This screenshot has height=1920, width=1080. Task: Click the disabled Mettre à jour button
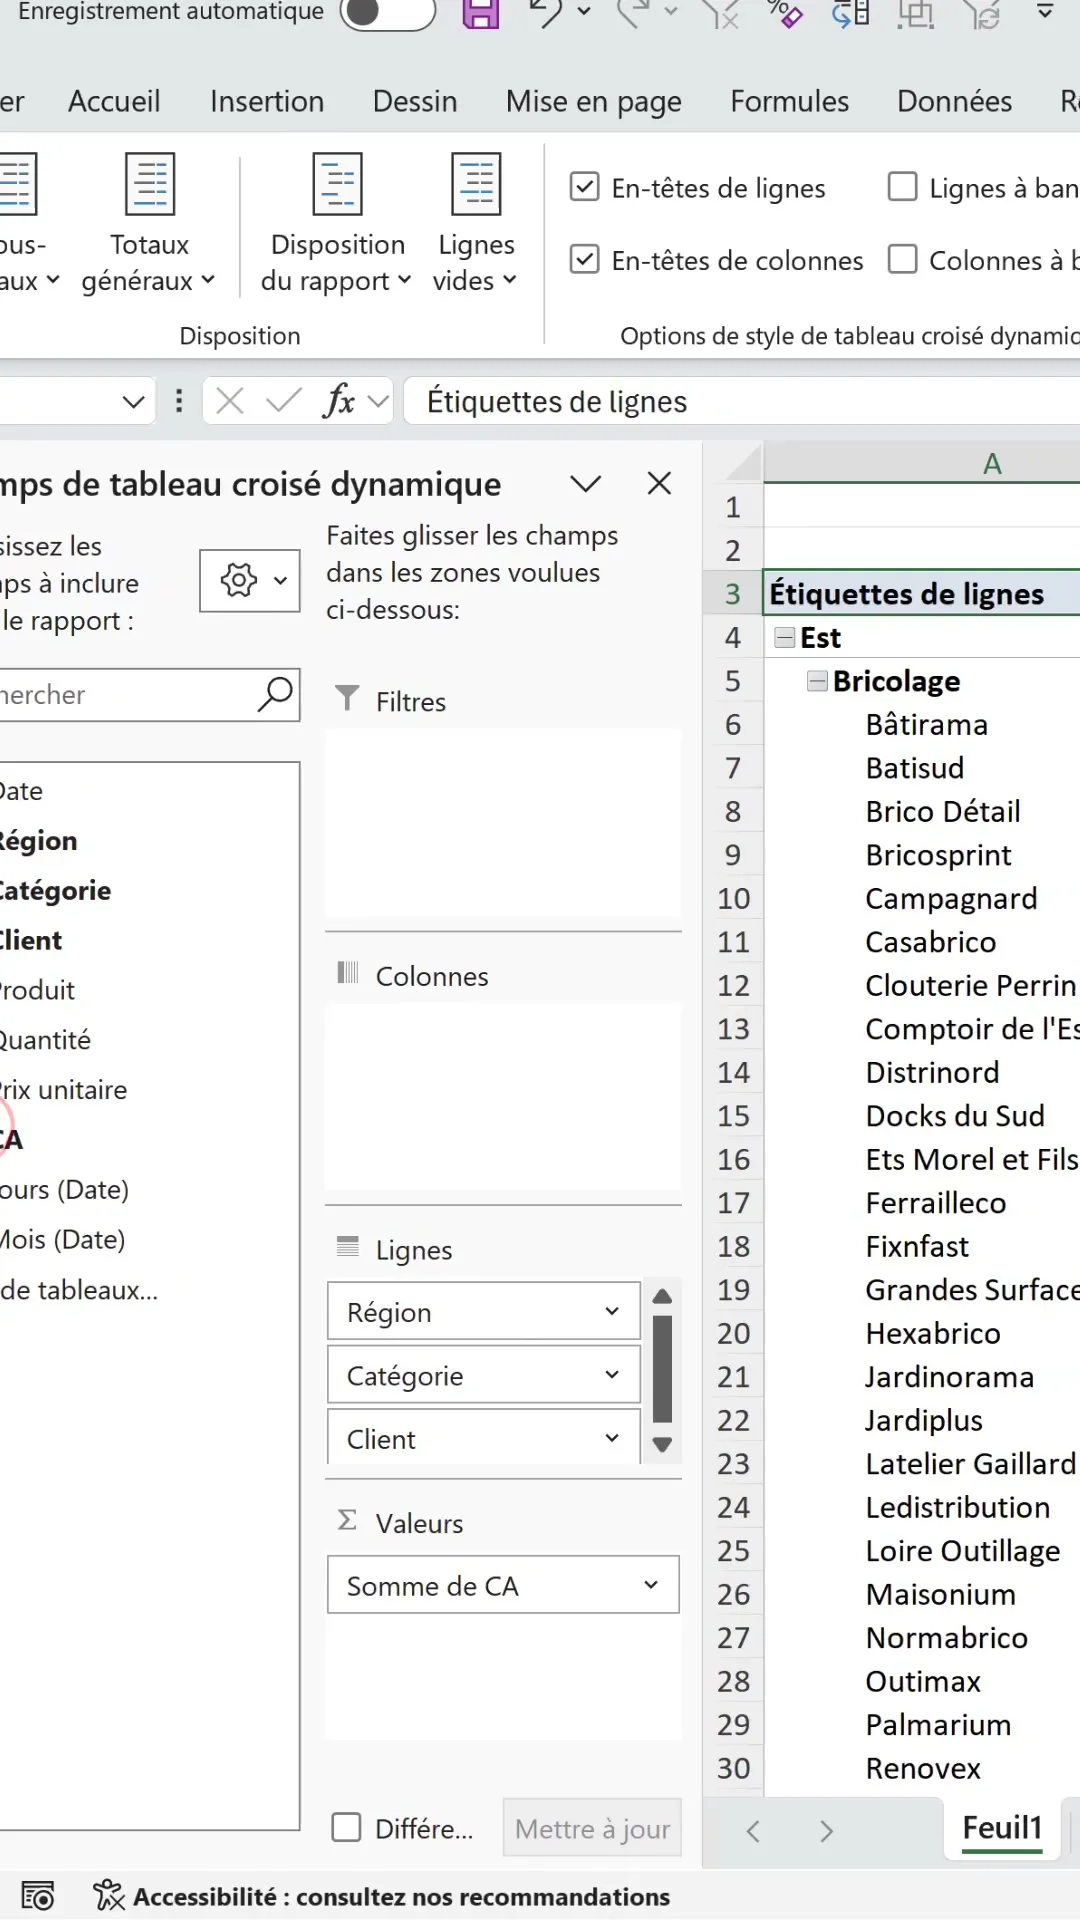tap(592, 1828)
